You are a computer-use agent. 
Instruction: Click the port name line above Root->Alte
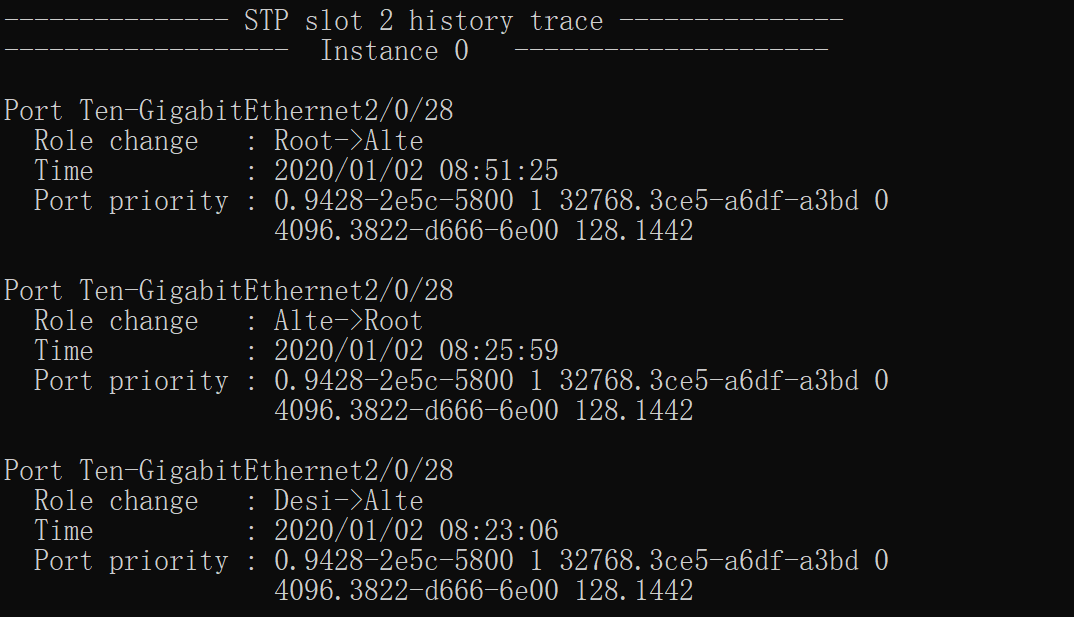coord(229,111)
